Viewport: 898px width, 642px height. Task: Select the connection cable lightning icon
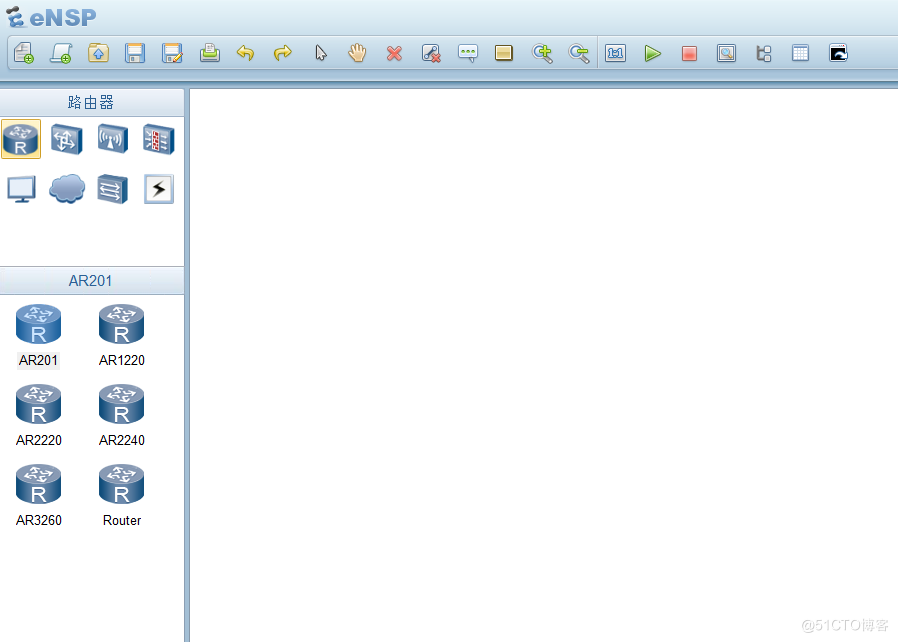[159, 189]
